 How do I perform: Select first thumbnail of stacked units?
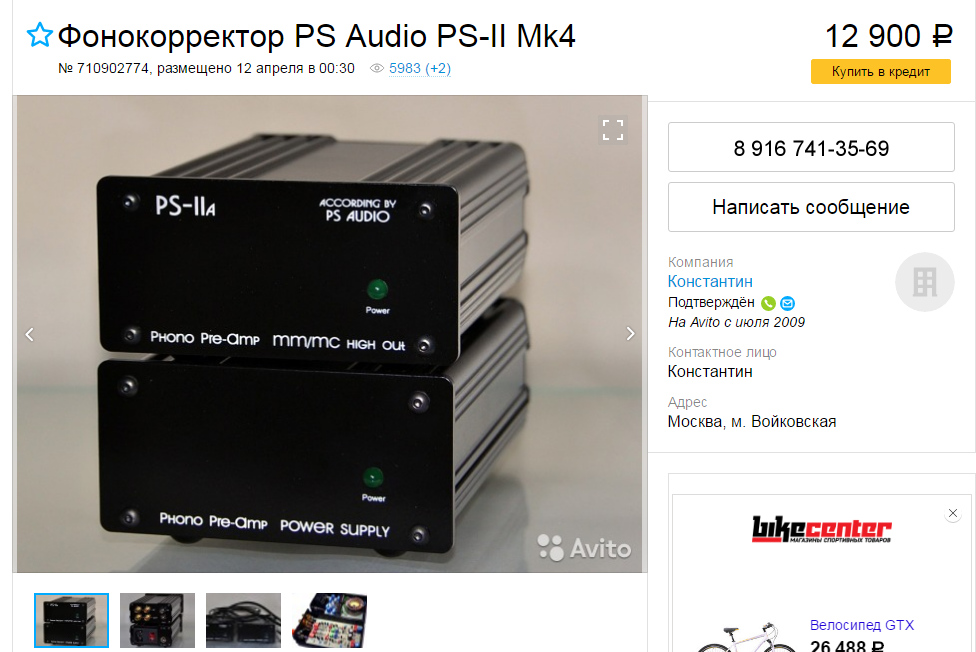72,620
